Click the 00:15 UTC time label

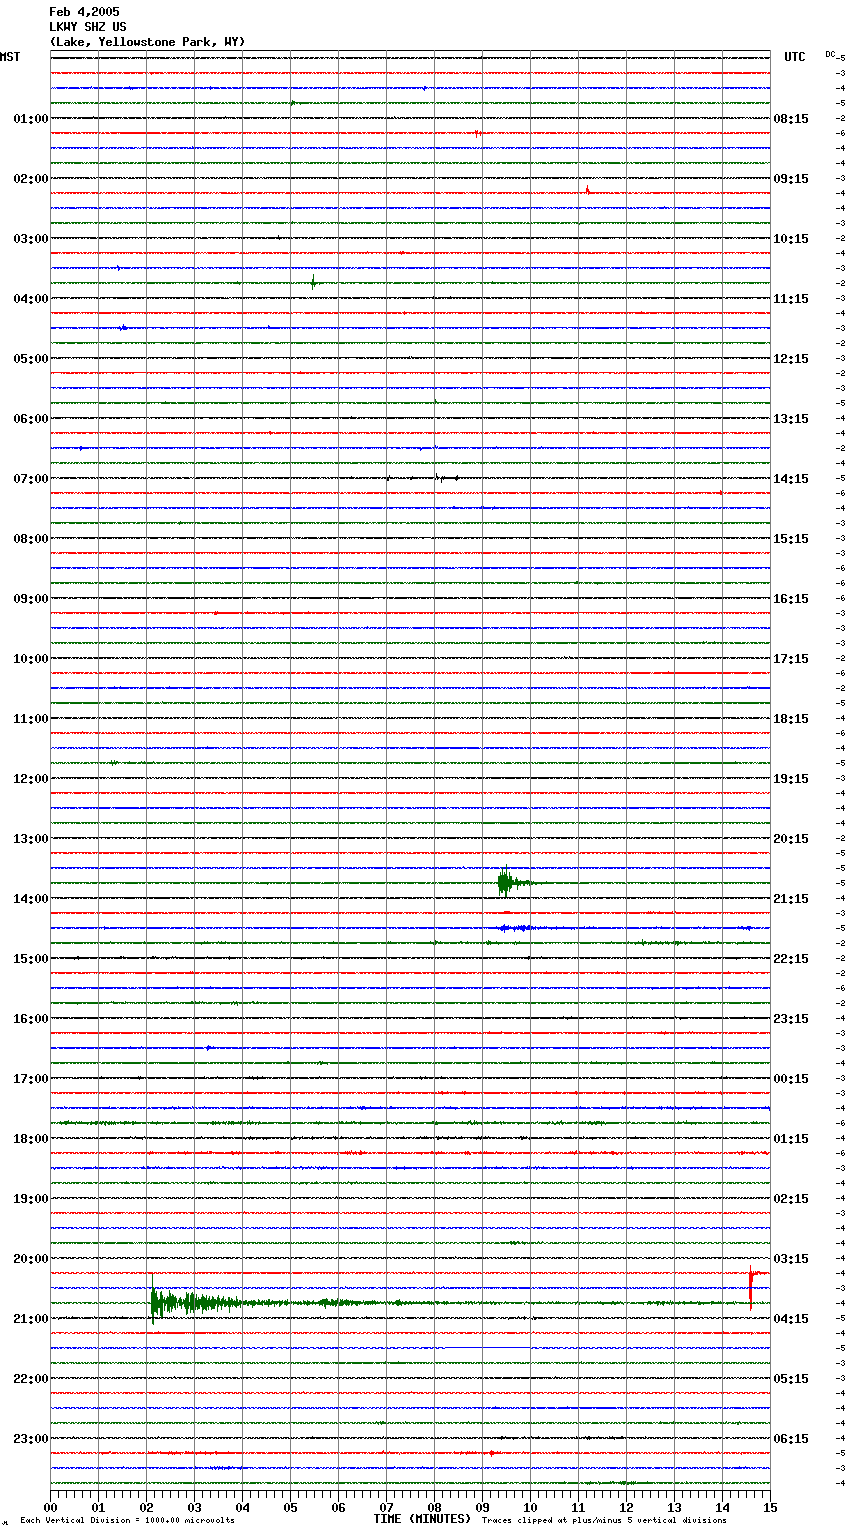coord(791,1079)
